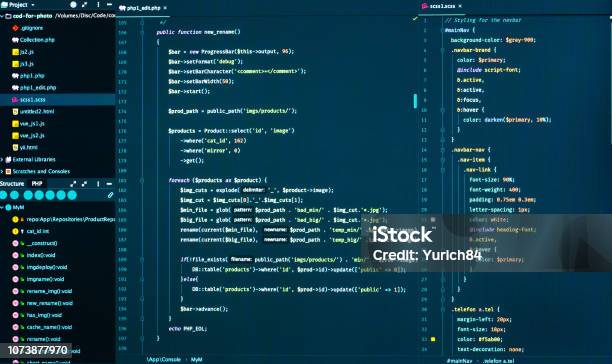
Task: Toggle the fifth circular filter in Structure toolbar
Action: click(50, 195)
